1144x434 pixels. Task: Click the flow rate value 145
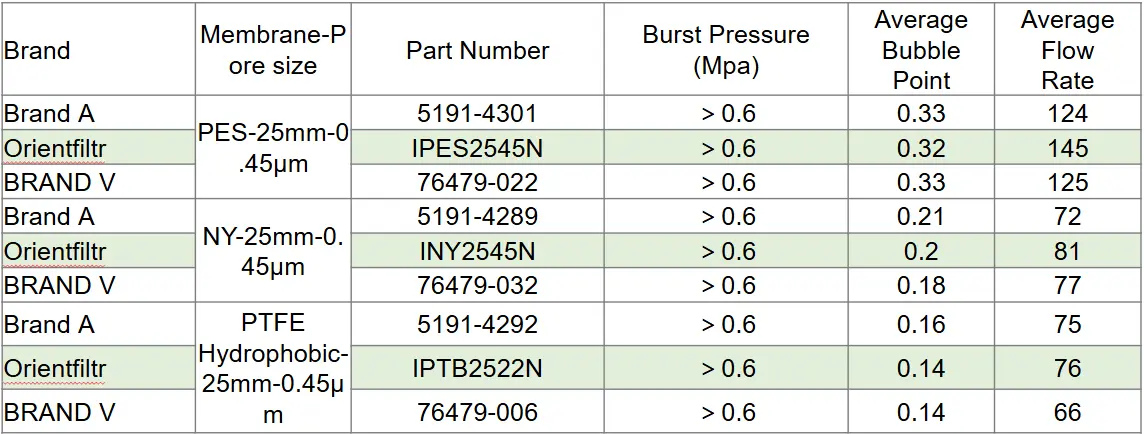click(x=1067, y=148)
